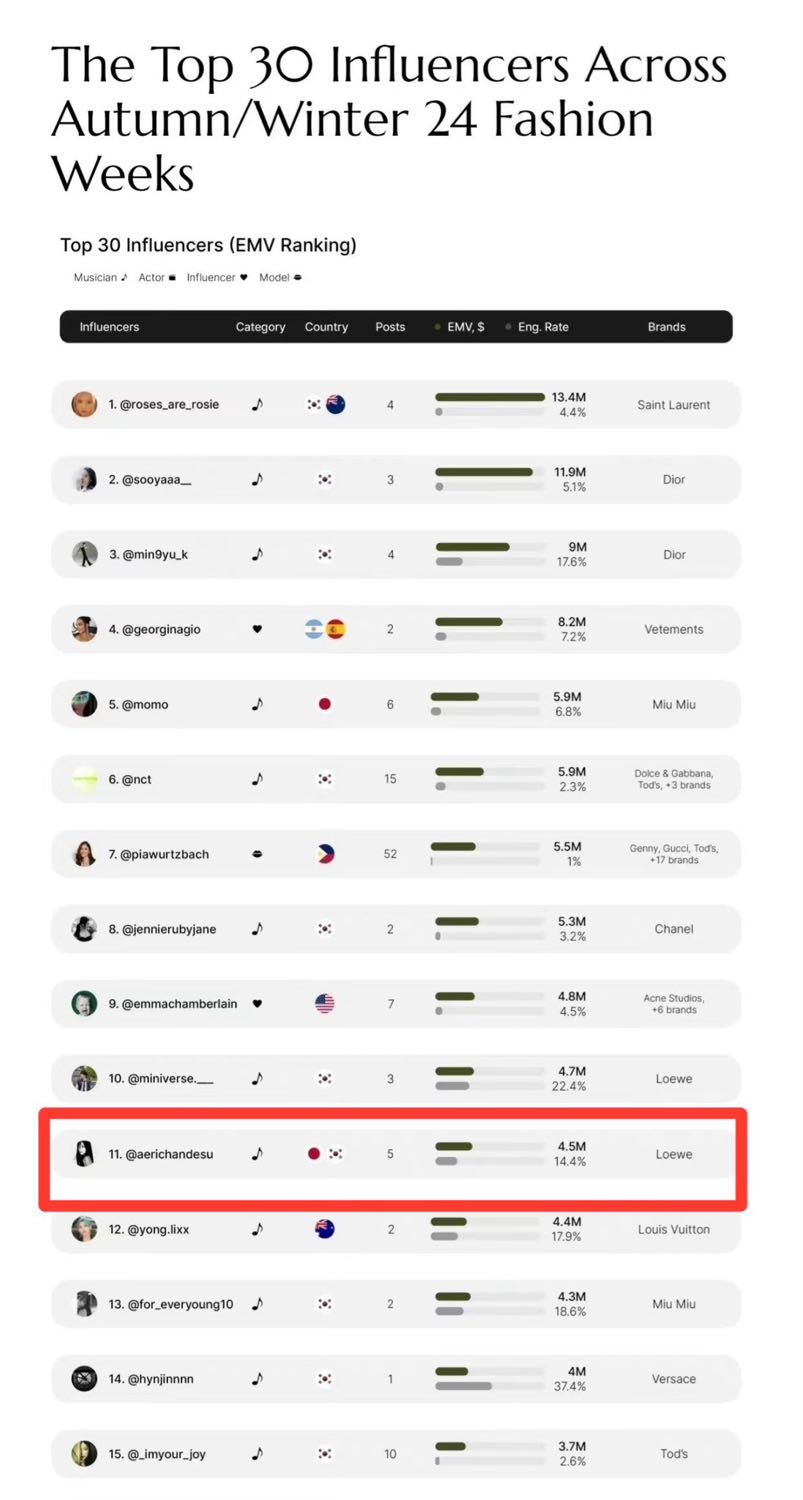This screenshot has width=803, height=1500.
Task: Click the Posts column header
Action: [390, 327]
